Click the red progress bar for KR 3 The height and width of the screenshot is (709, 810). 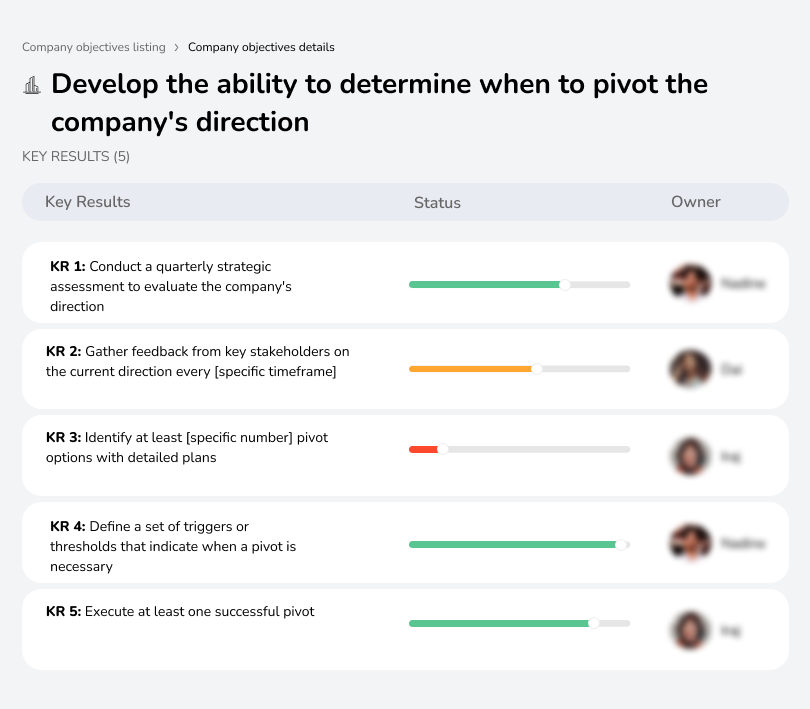click(x=424, y=449)
